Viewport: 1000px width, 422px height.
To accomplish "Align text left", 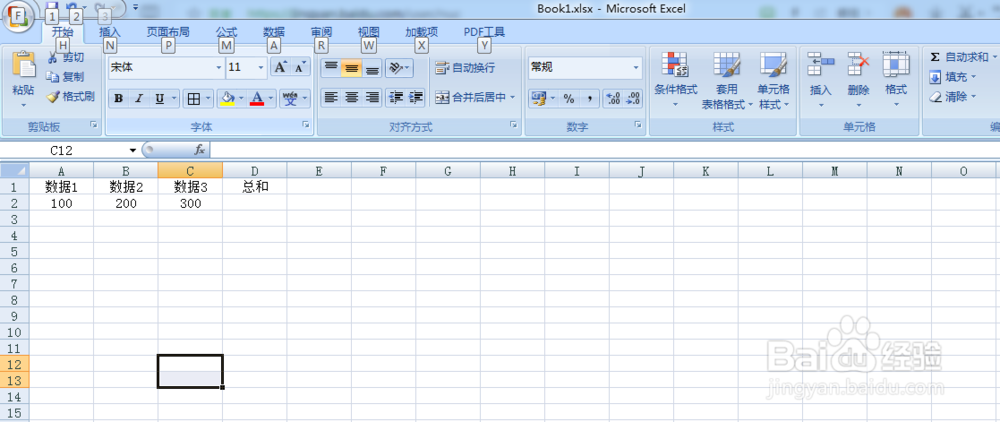I will (x=331, y=98).
